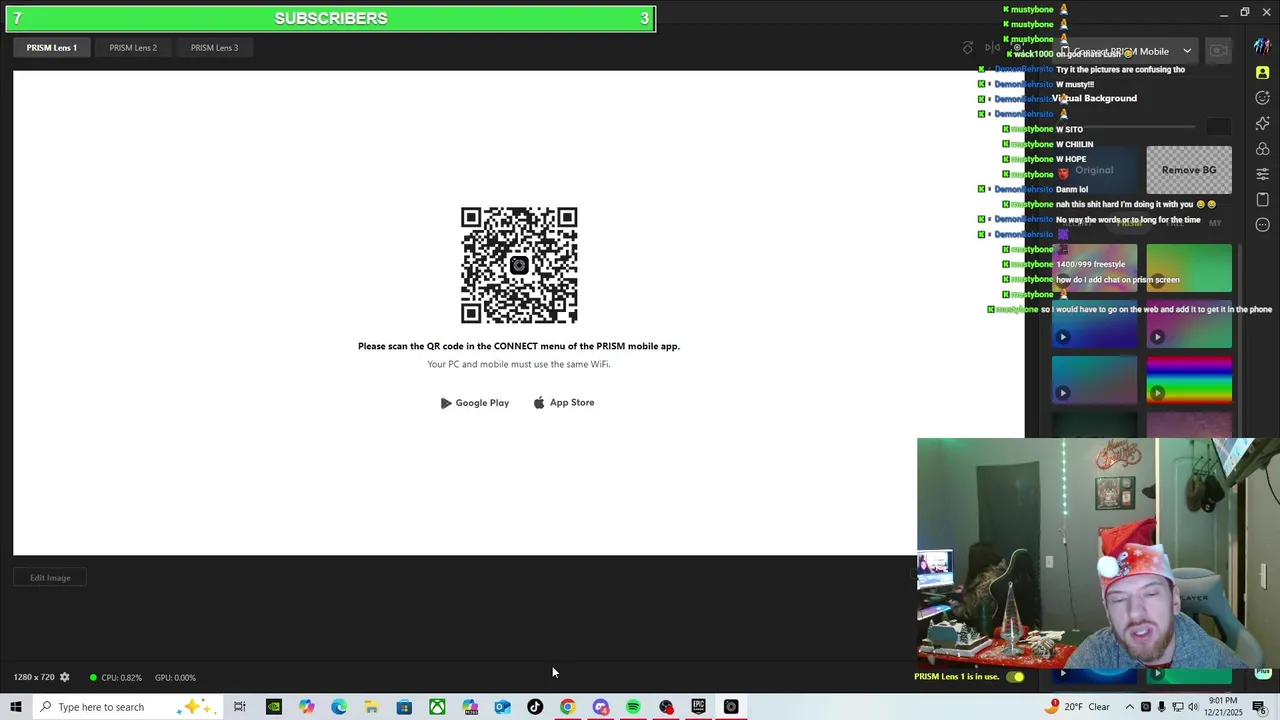Click the mirror flip icon above preview
The image size is (1280, 720).
click(x=992, y=48)
